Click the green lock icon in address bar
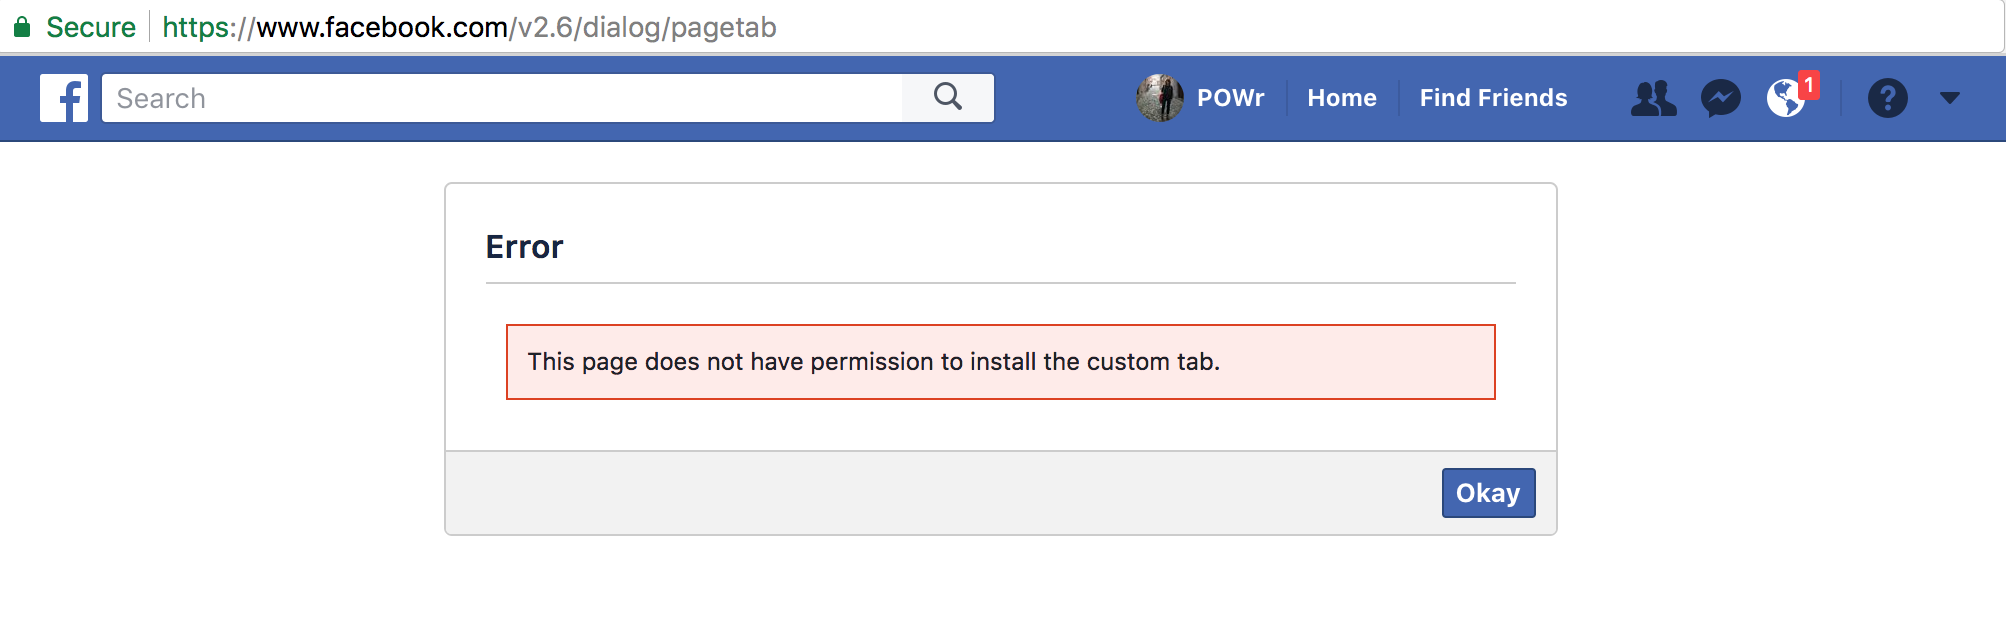2006x640 pixels. click(22, 27)
